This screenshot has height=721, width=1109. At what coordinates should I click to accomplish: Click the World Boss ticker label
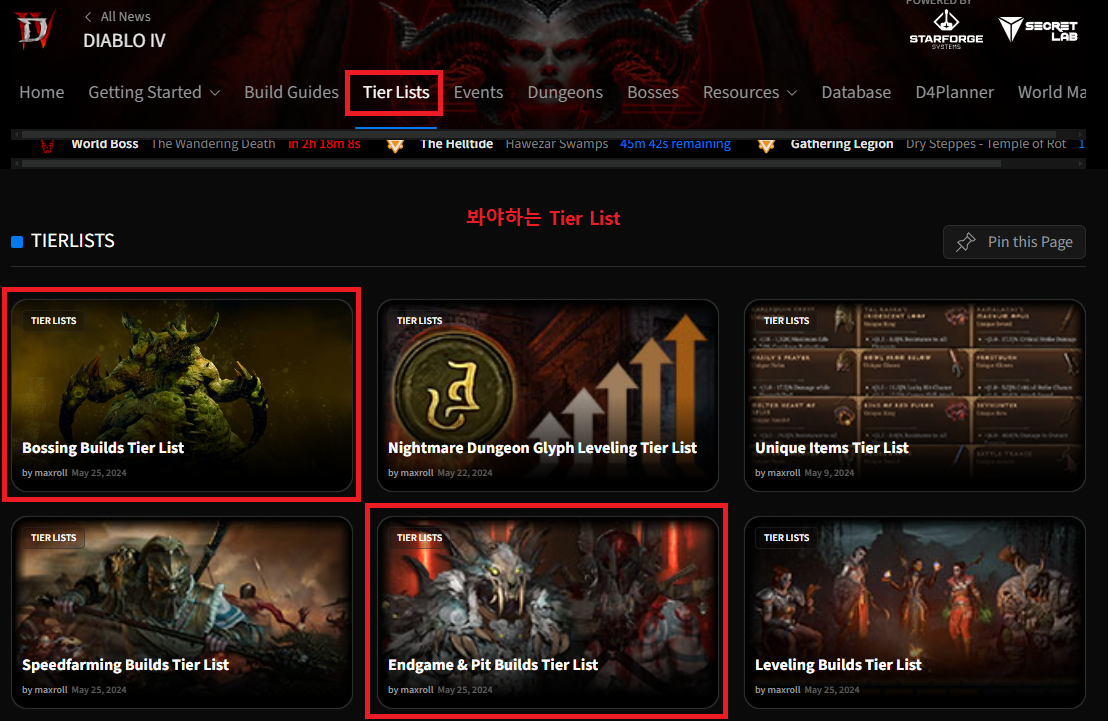(x=105, y=144)
